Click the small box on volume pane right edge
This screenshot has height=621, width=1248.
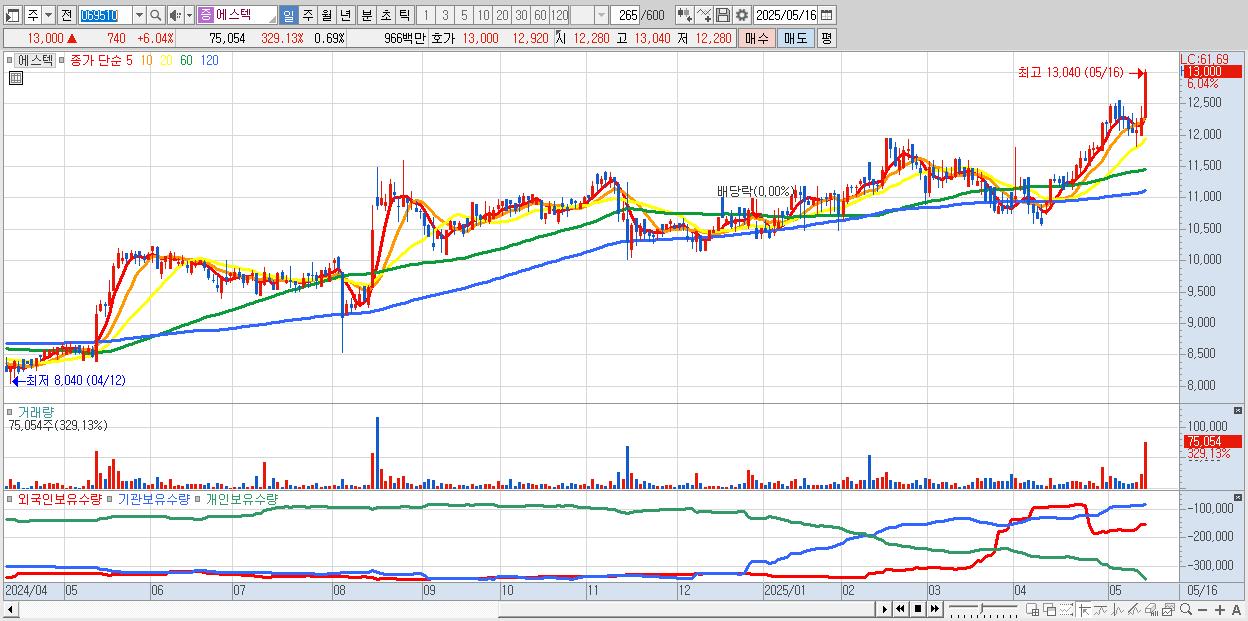coord(1239,411)
